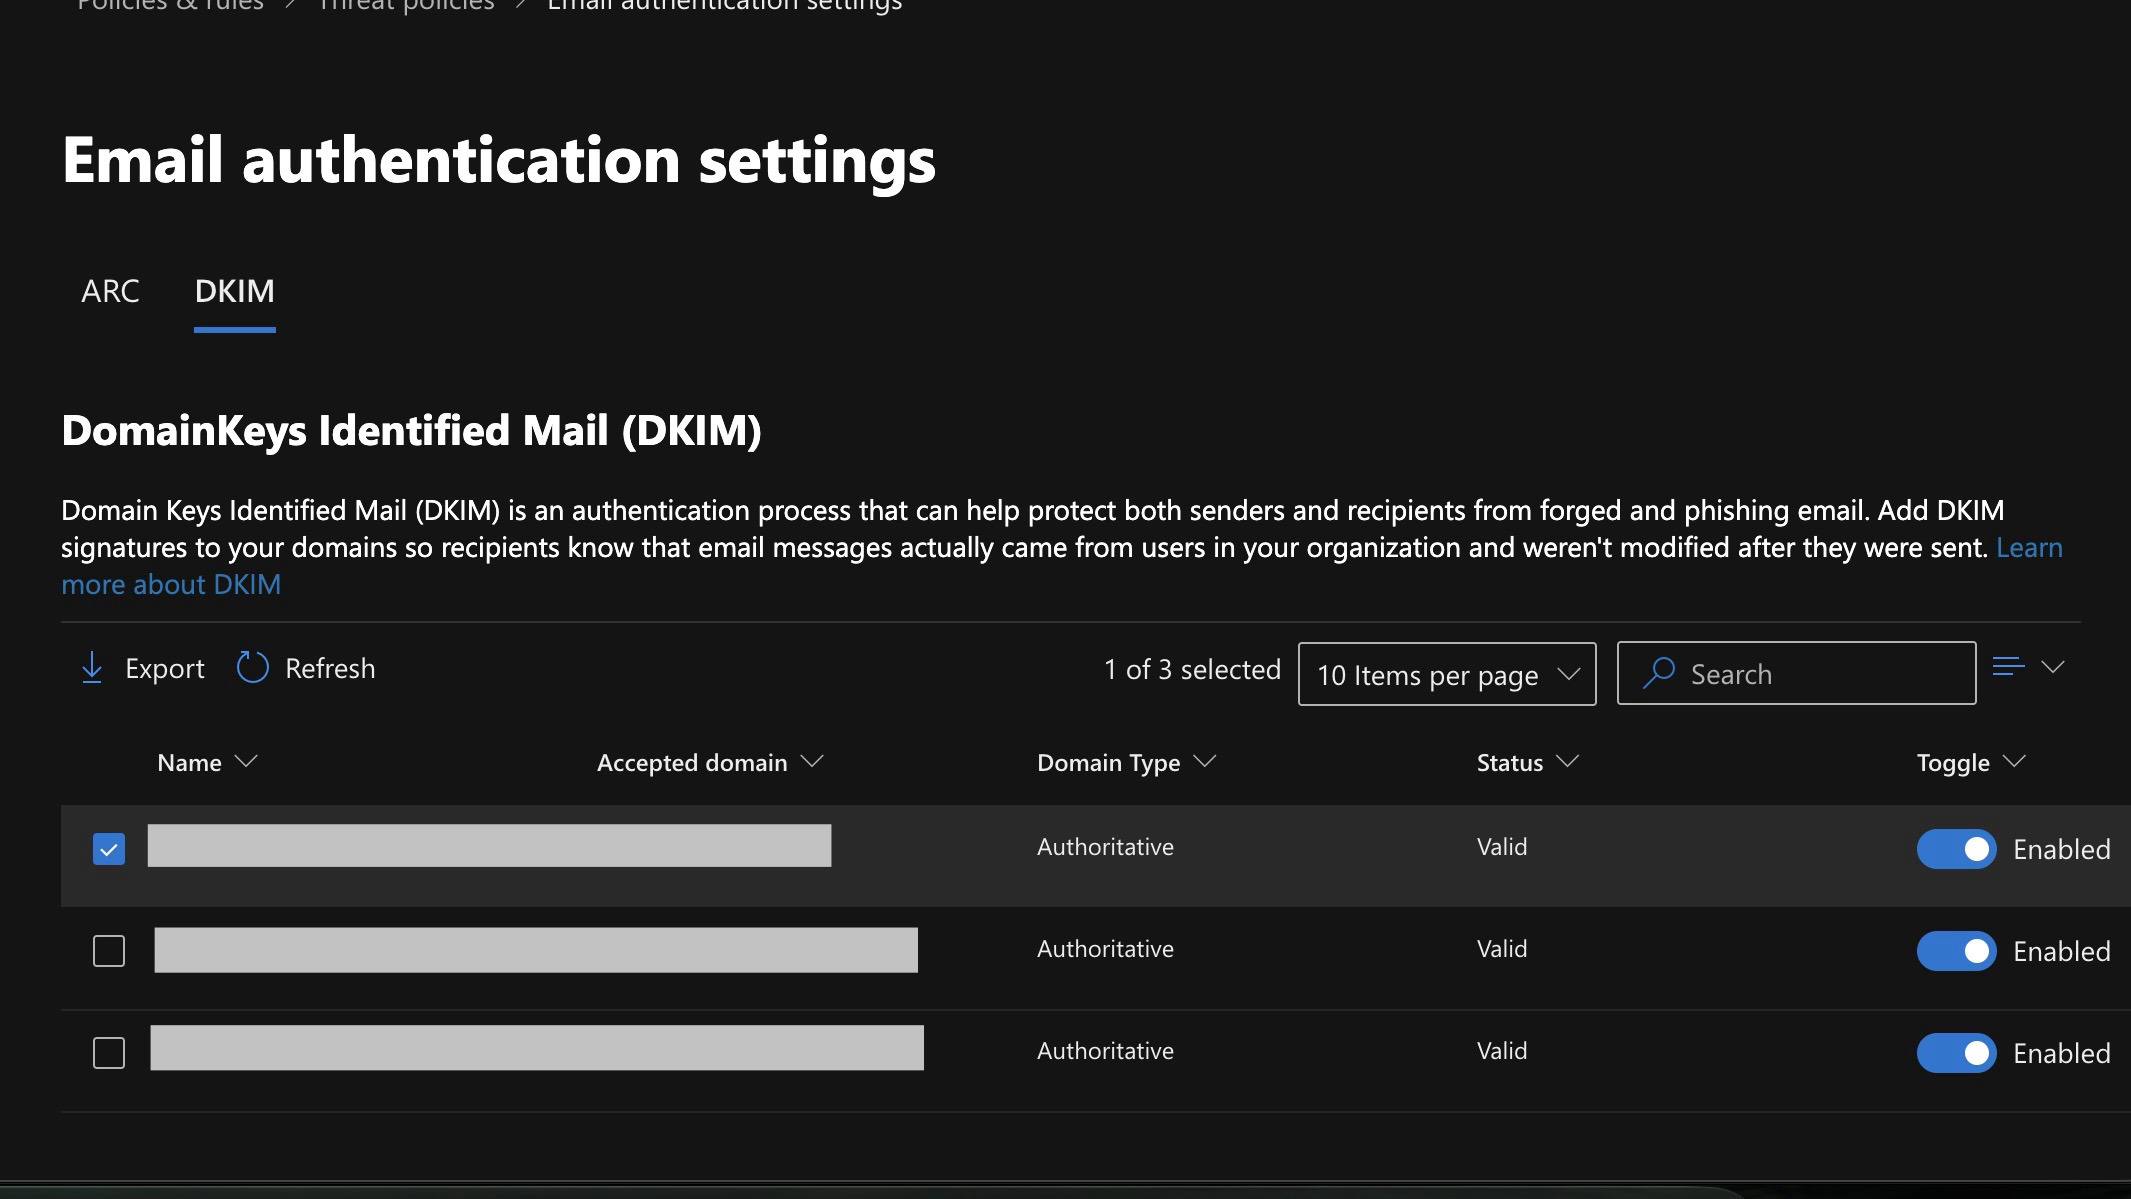Click the DomainKeys Identified Mail (DKIM) heading
Image resolution: width=2131 pixels, height=1199 pixels.
[411, 431]
